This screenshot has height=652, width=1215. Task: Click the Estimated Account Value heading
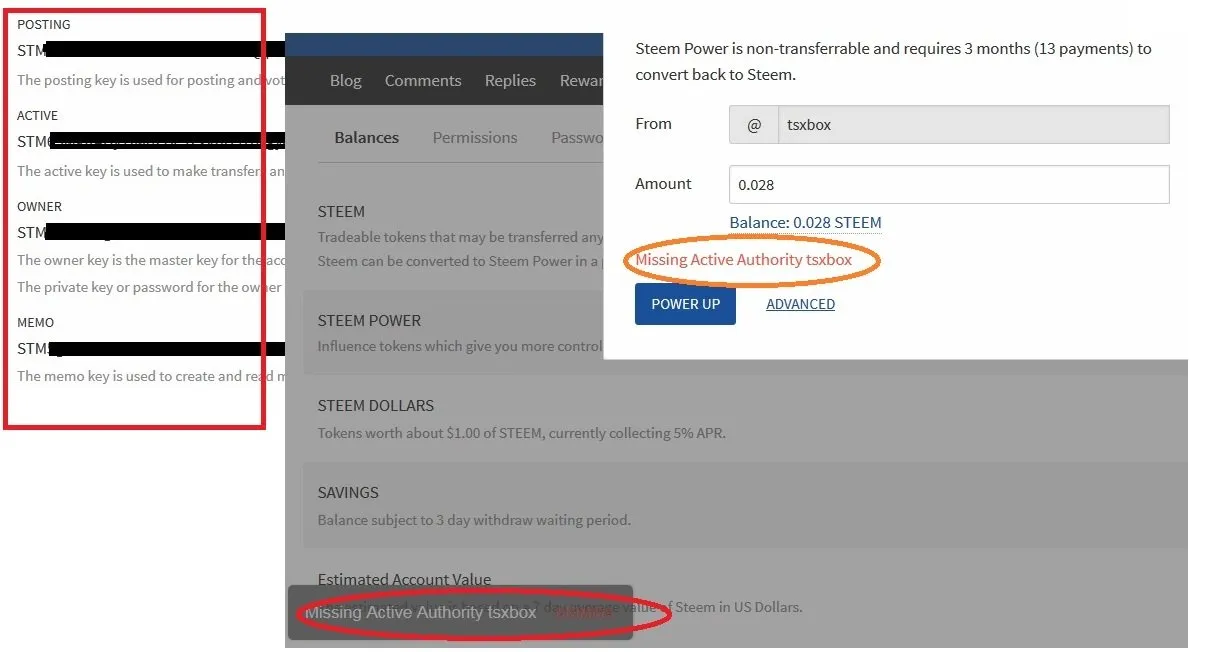tap(404, 580)
